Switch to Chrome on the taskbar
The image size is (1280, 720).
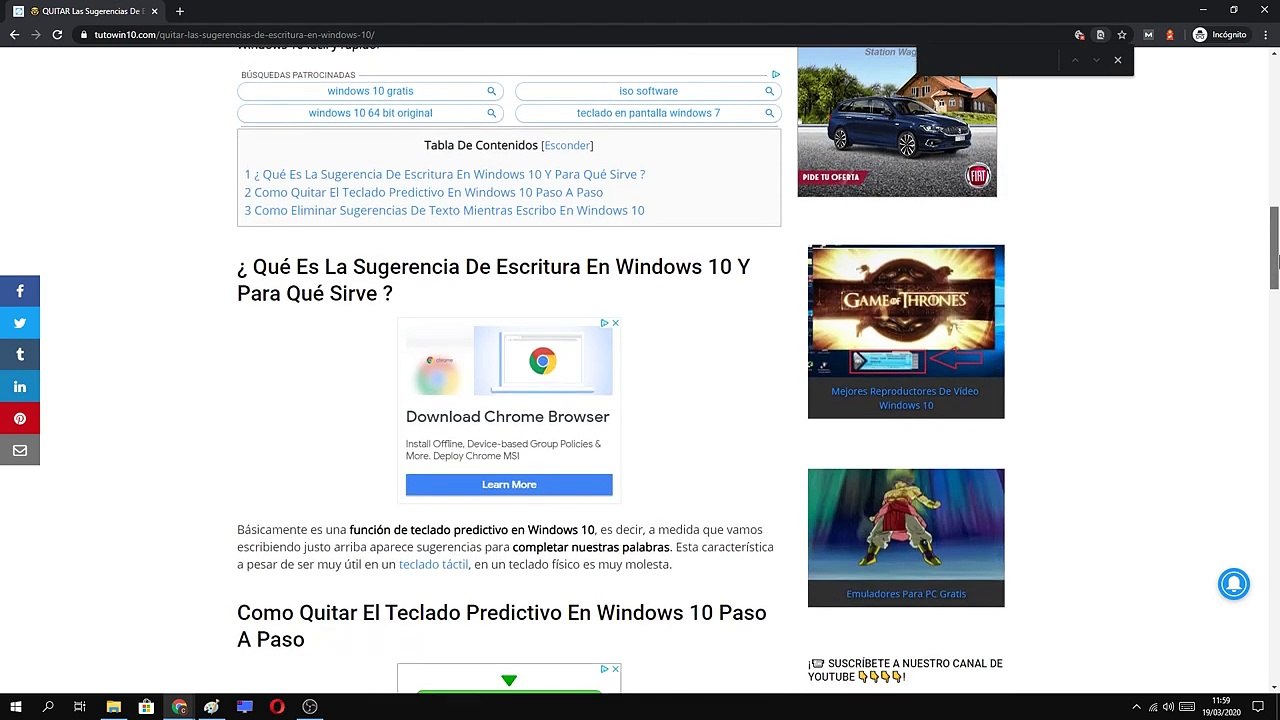coord(179,707)
